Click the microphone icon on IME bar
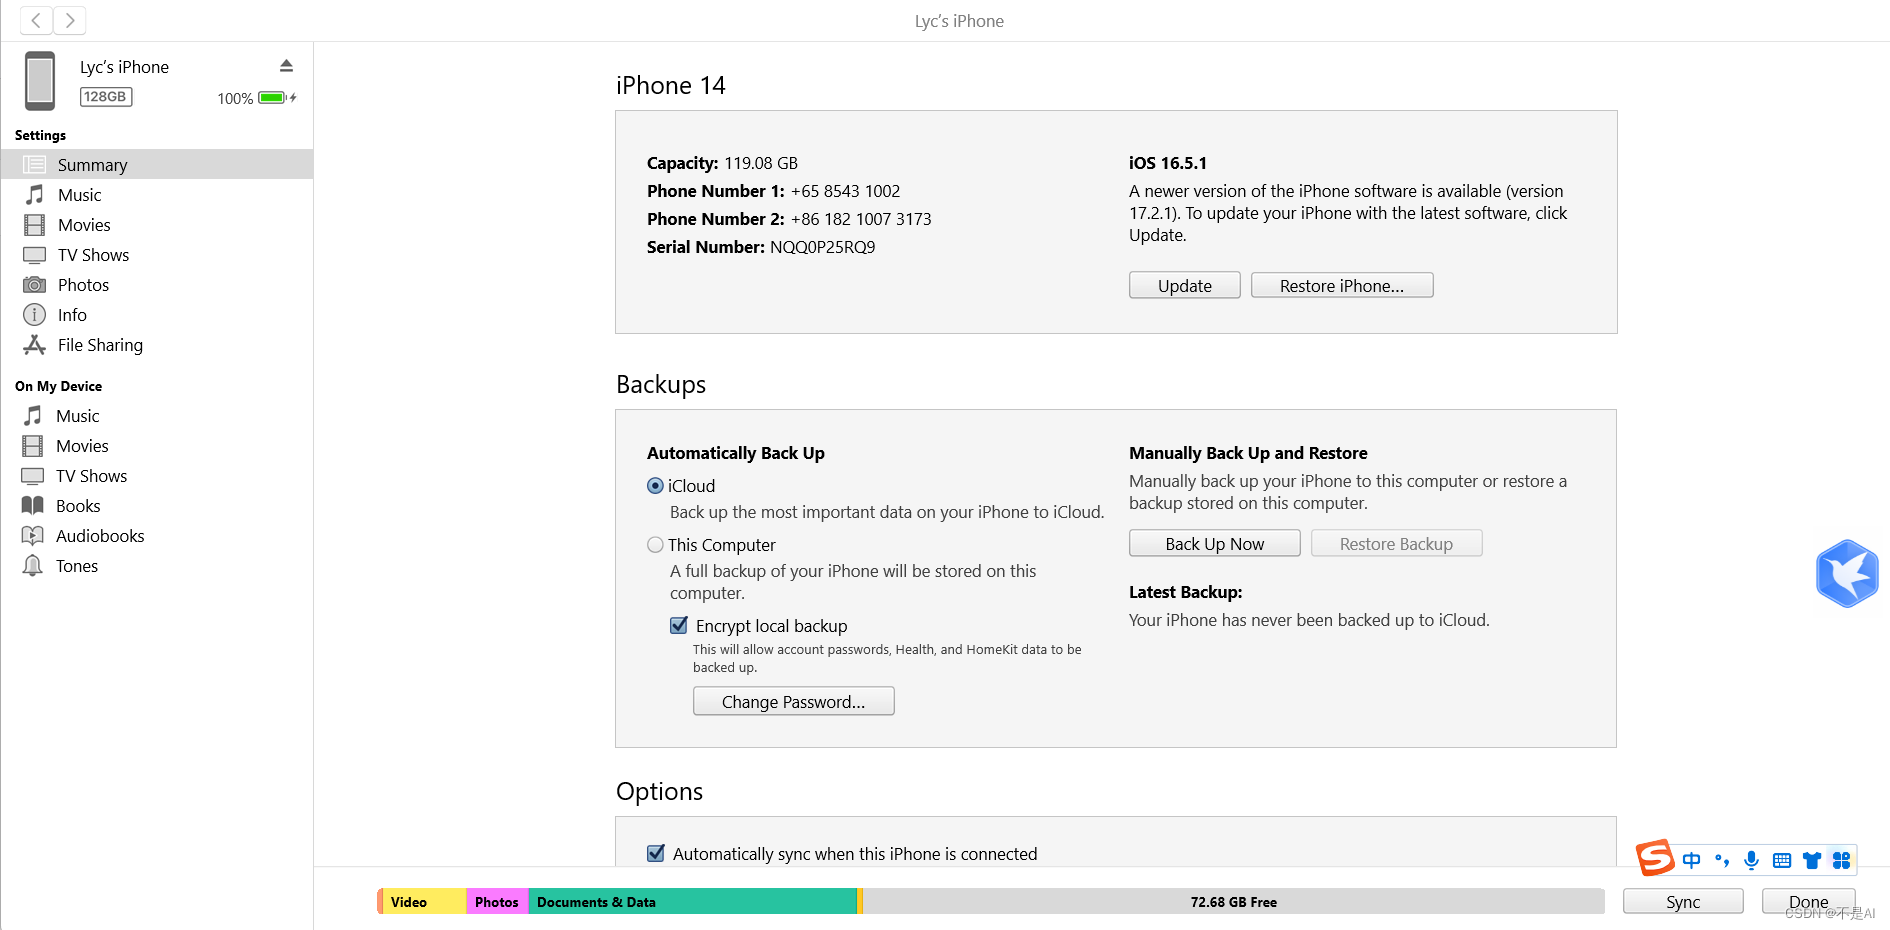Image resolution: width=1890 pixels, height=930 pixels. click(1751, 860)
